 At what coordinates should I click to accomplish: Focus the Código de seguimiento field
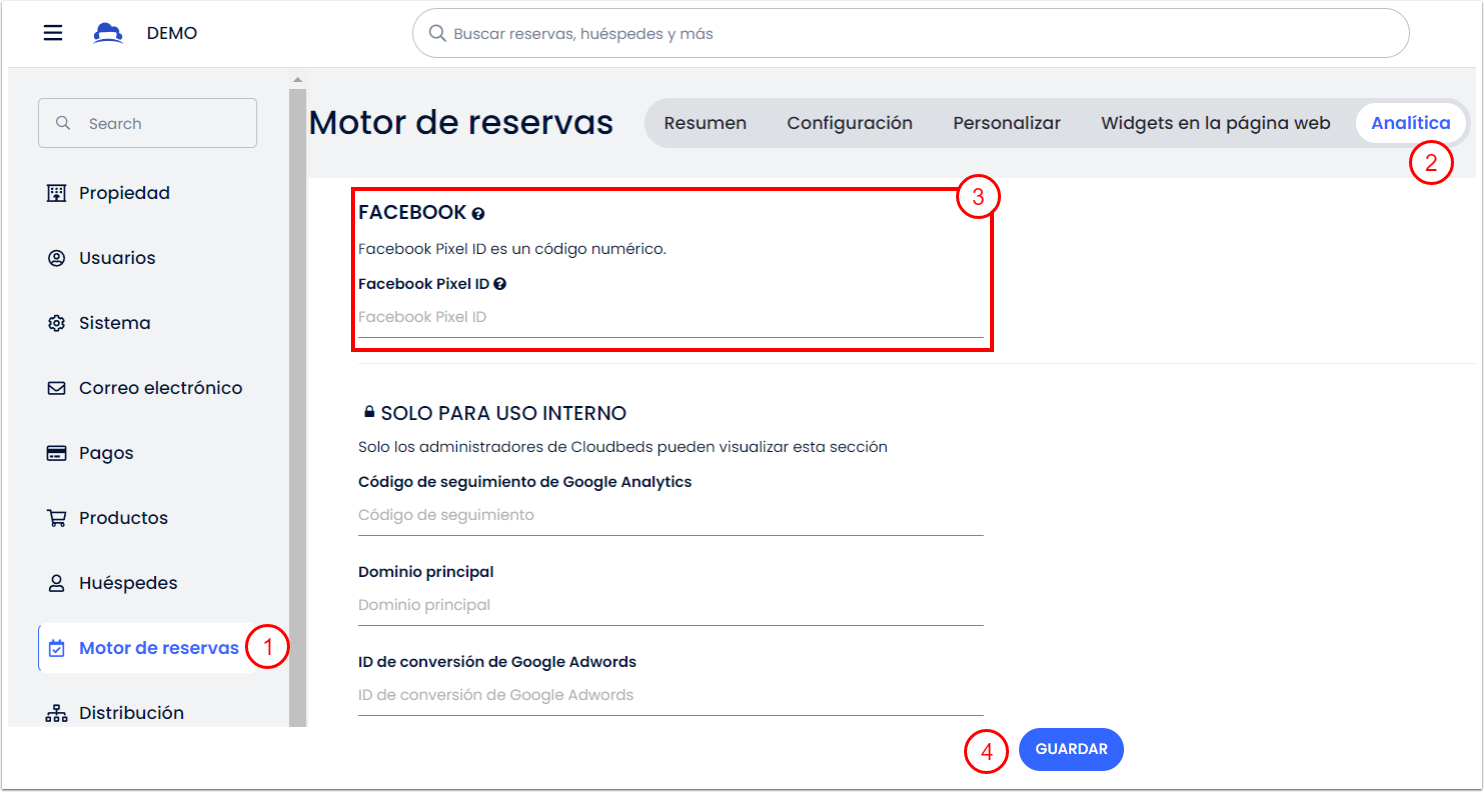pos(671,516)
